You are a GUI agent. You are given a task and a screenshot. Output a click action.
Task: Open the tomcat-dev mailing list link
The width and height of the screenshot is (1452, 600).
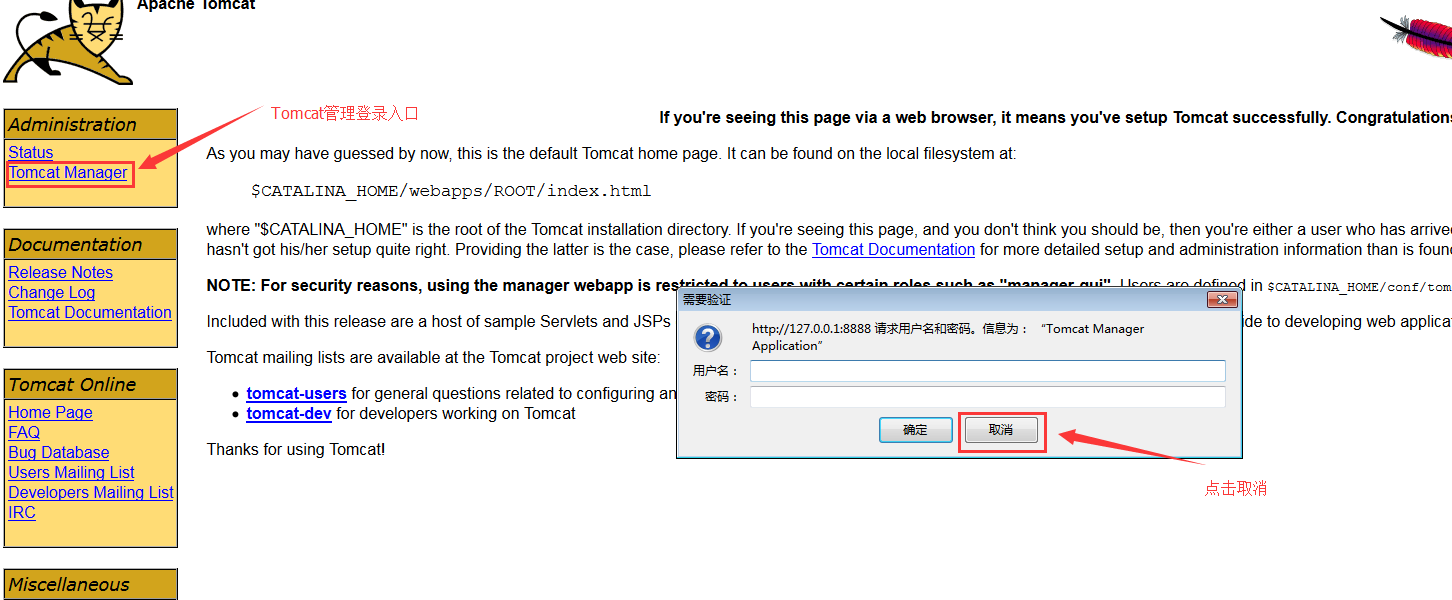pyautogui.click(x=289, y=414)
